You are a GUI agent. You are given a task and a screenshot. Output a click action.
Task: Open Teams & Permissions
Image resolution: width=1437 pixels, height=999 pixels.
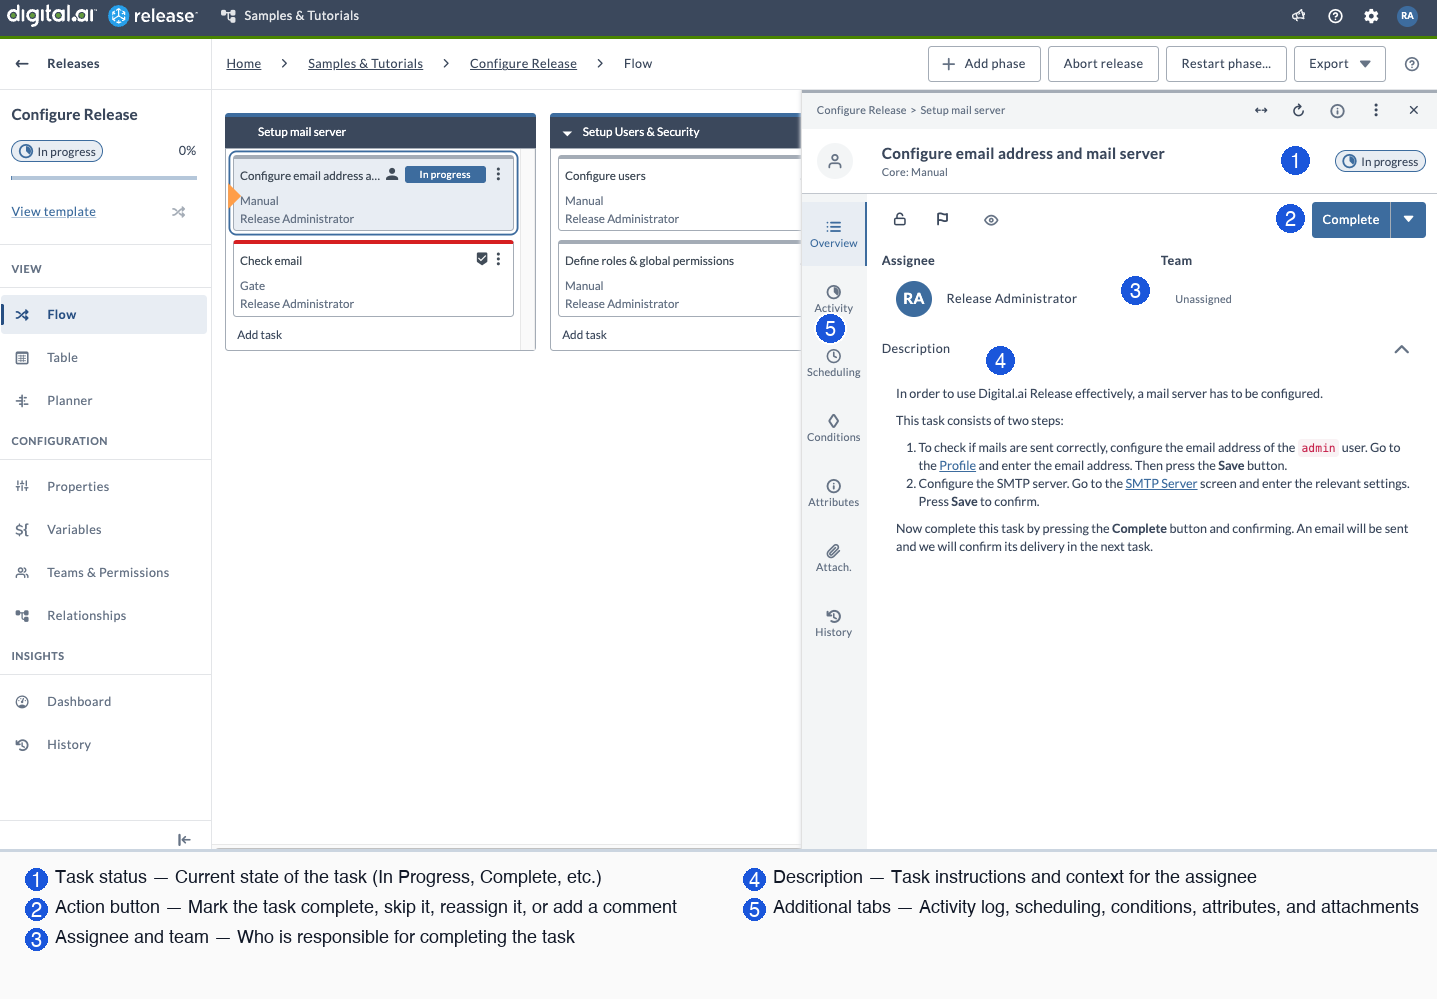(104, 572)
